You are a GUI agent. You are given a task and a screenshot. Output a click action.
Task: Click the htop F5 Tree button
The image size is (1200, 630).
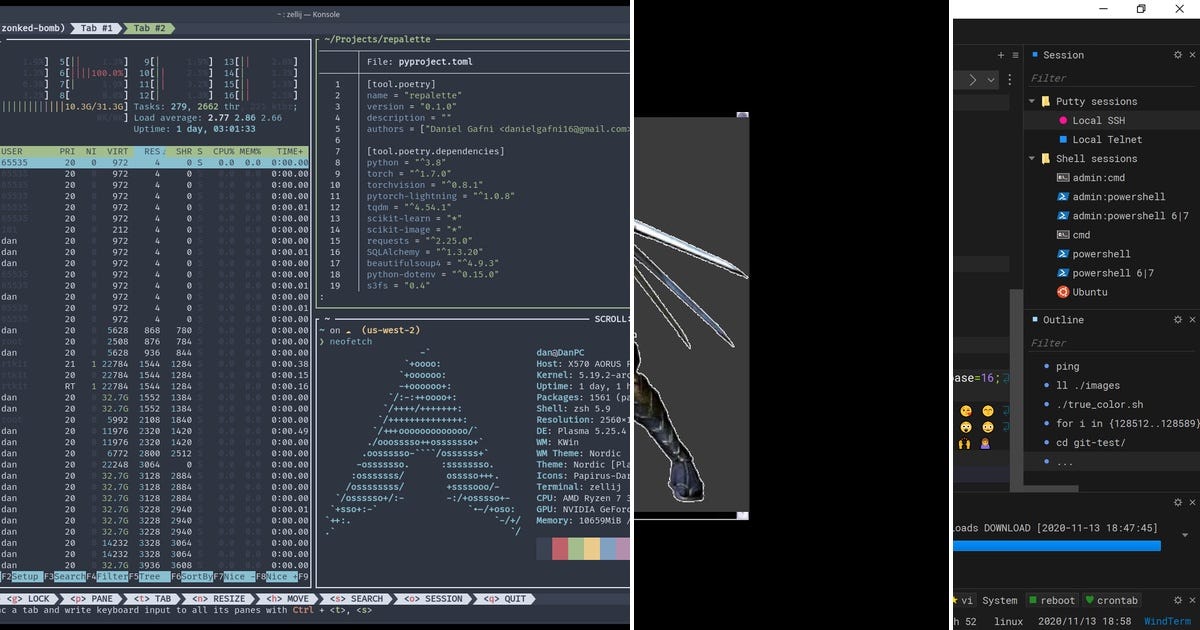click(x=149, y=577)
